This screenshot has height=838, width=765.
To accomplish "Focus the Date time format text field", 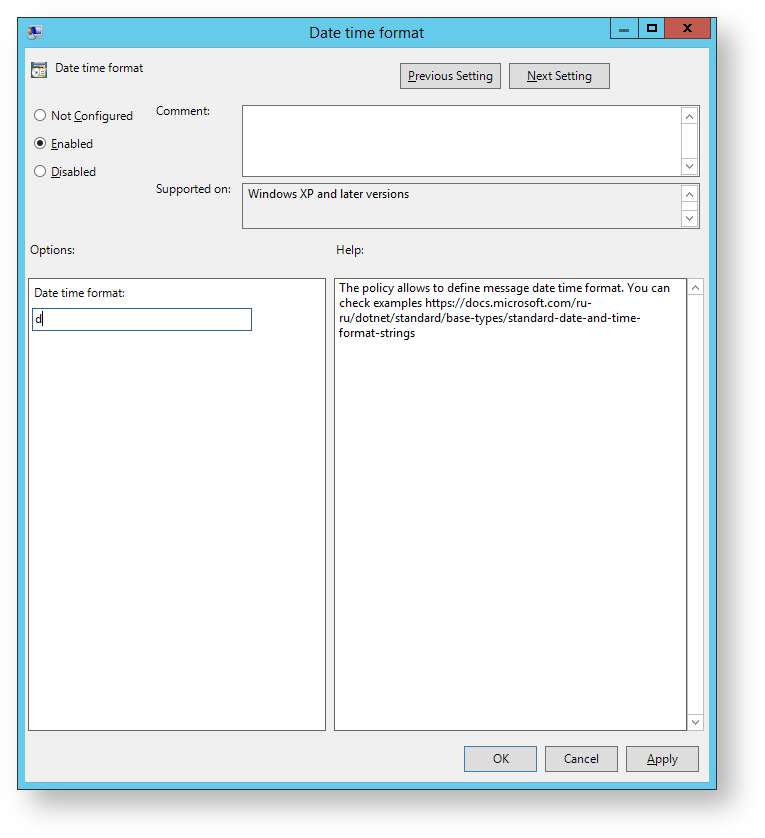I will (x=142, y=320).
